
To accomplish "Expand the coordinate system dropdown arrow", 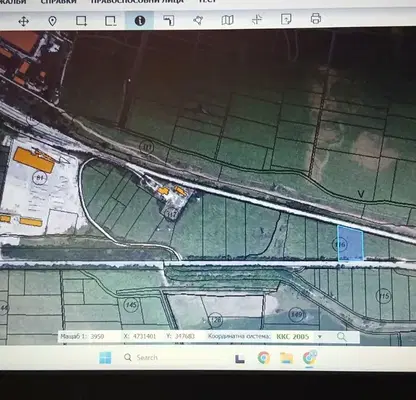I will pos(320,336).
